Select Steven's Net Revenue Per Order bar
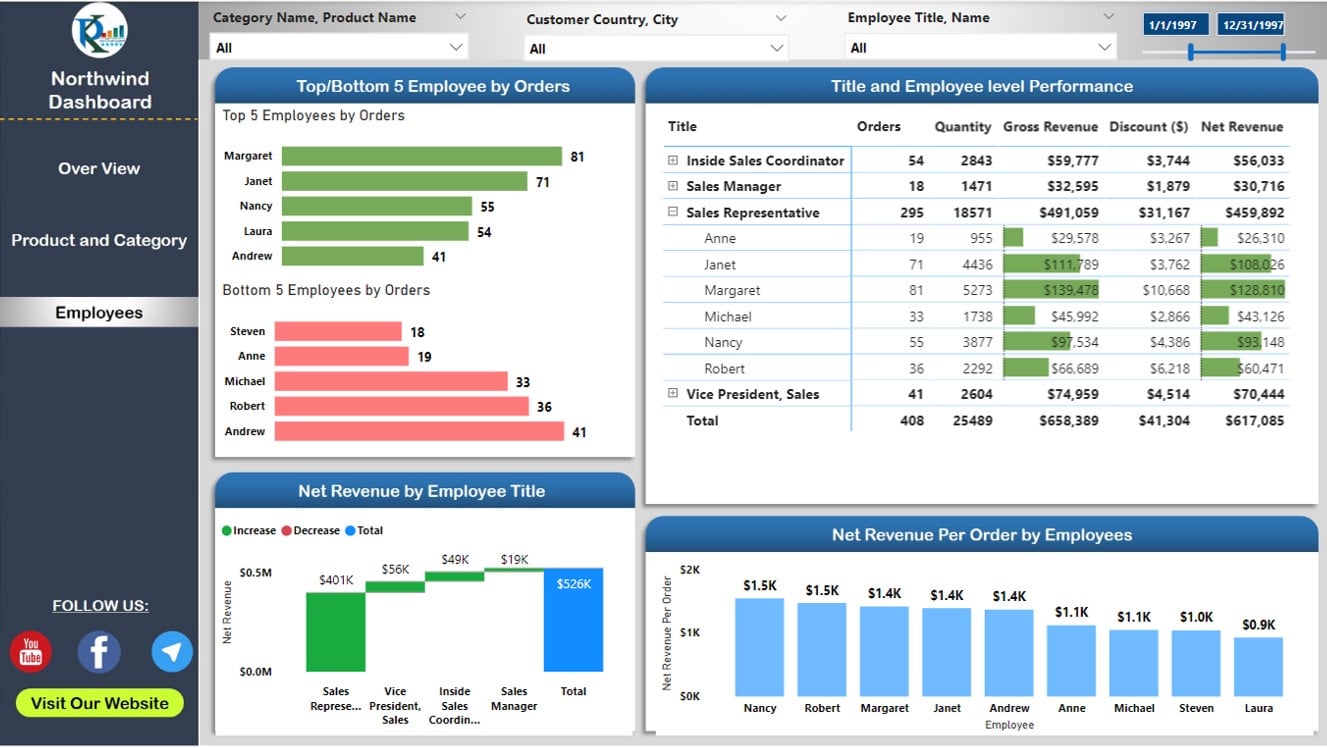 pyautogui.click(x=1196, y=663)
